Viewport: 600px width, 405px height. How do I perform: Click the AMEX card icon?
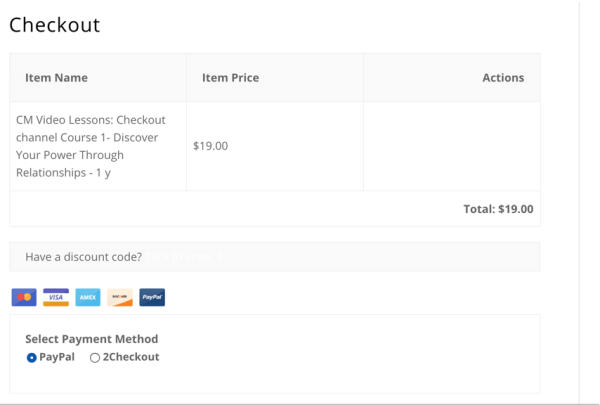(x=88, y=297)
